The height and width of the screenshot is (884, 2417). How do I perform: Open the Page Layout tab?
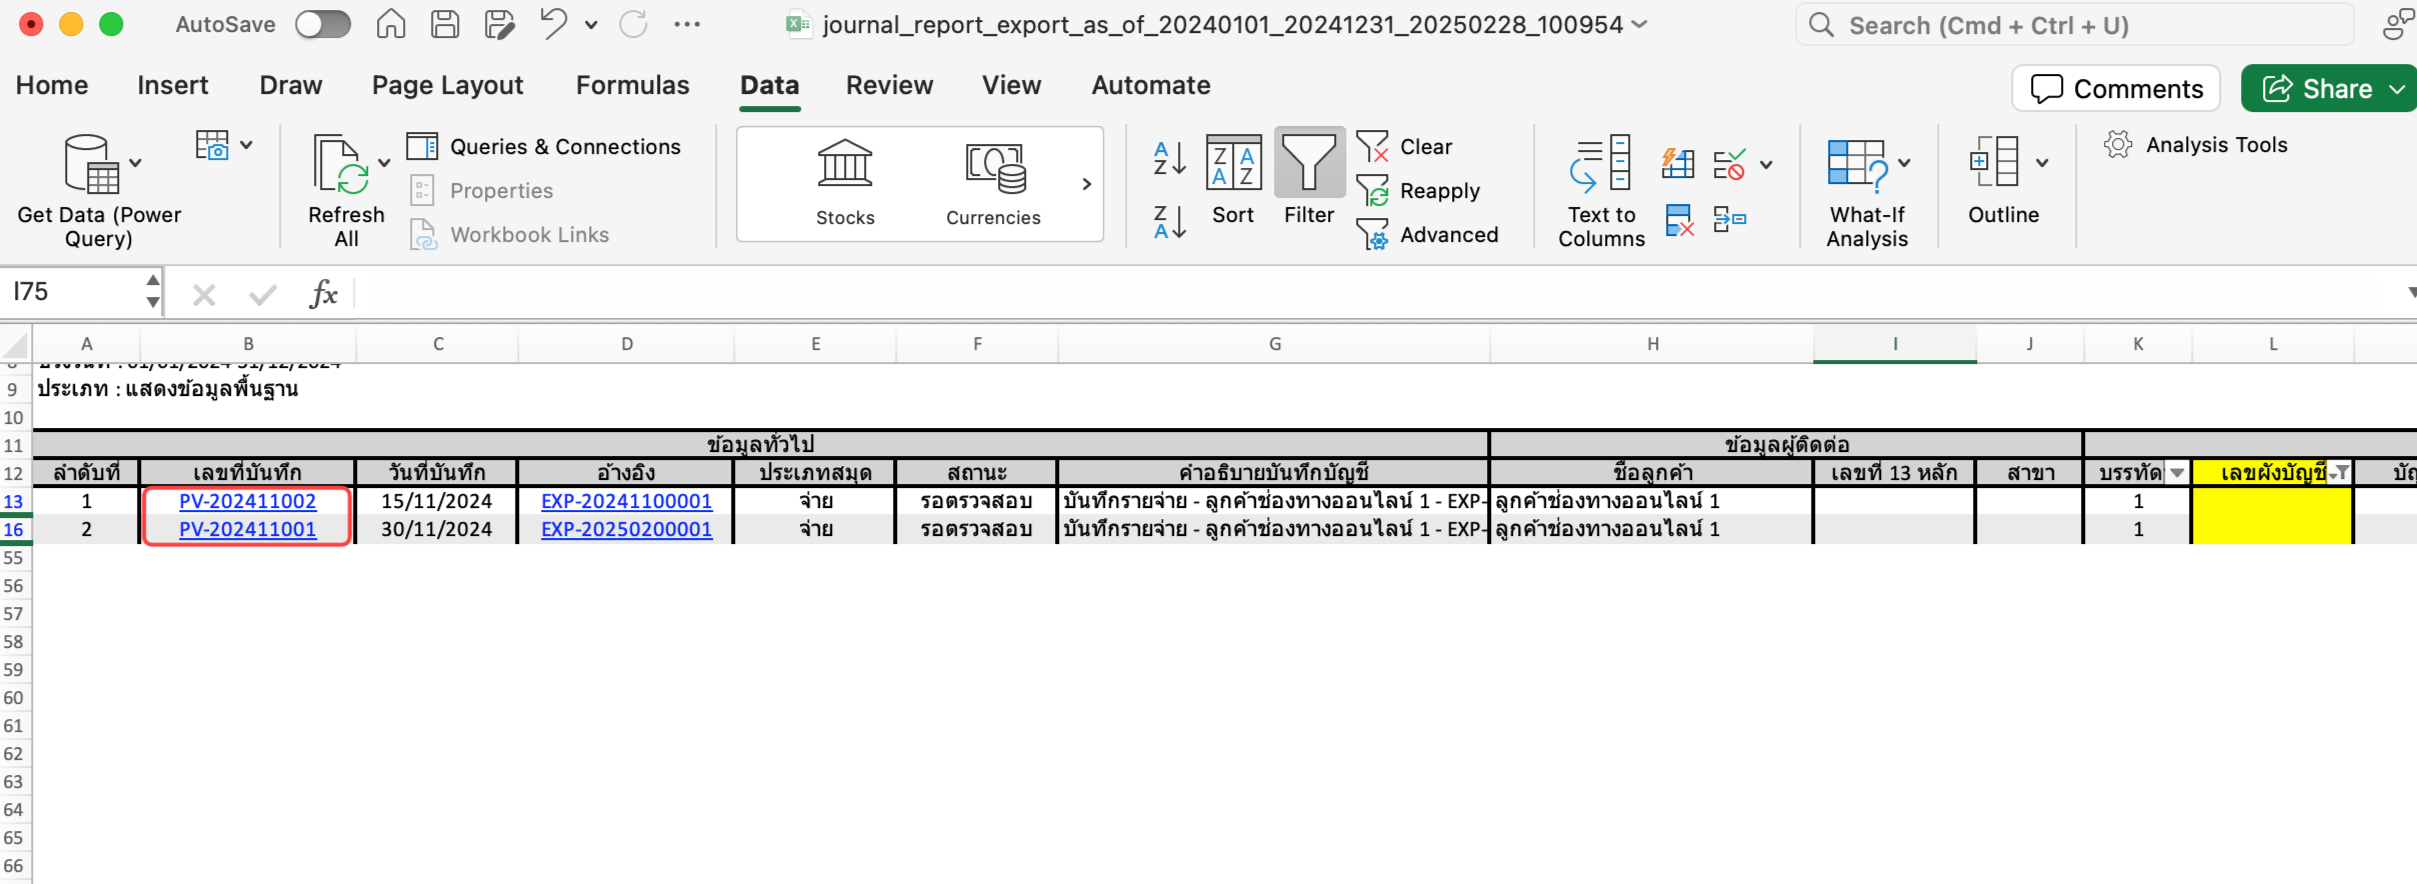click(x=448, y=86)
